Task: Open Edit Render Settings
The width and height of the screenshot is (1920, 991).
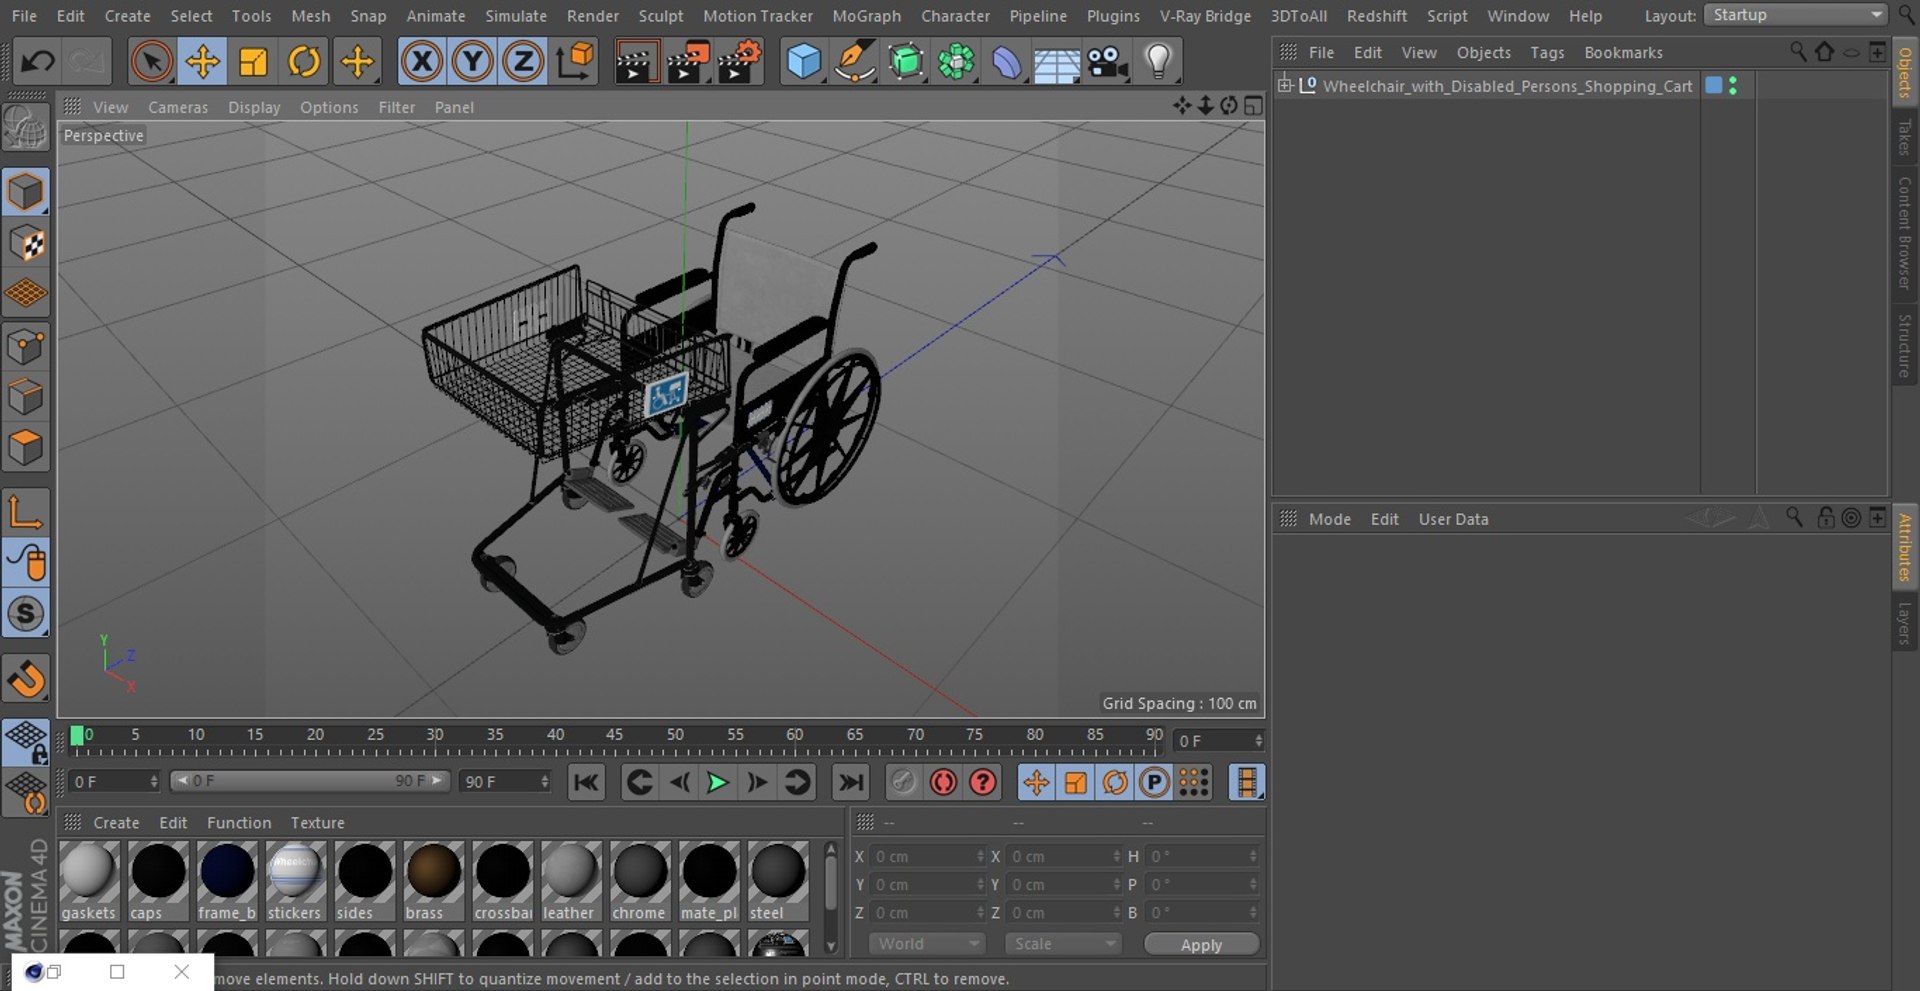Action: [739, 62]
